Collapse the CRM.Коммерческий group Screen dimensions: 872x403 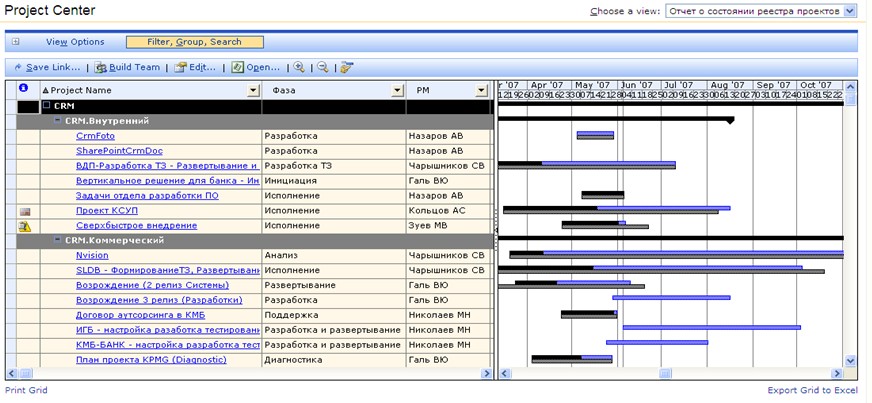pyautogui.click(x=58, y=240)
